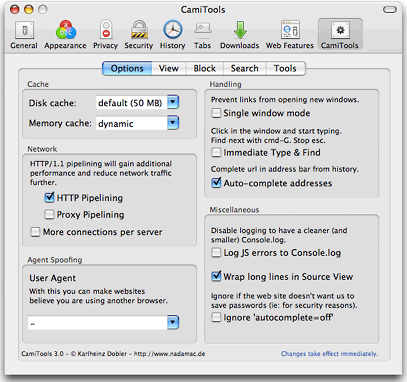Click the 'Memory cache:' label
Viewport: 407px width, 382px height.
click(60, 123)
